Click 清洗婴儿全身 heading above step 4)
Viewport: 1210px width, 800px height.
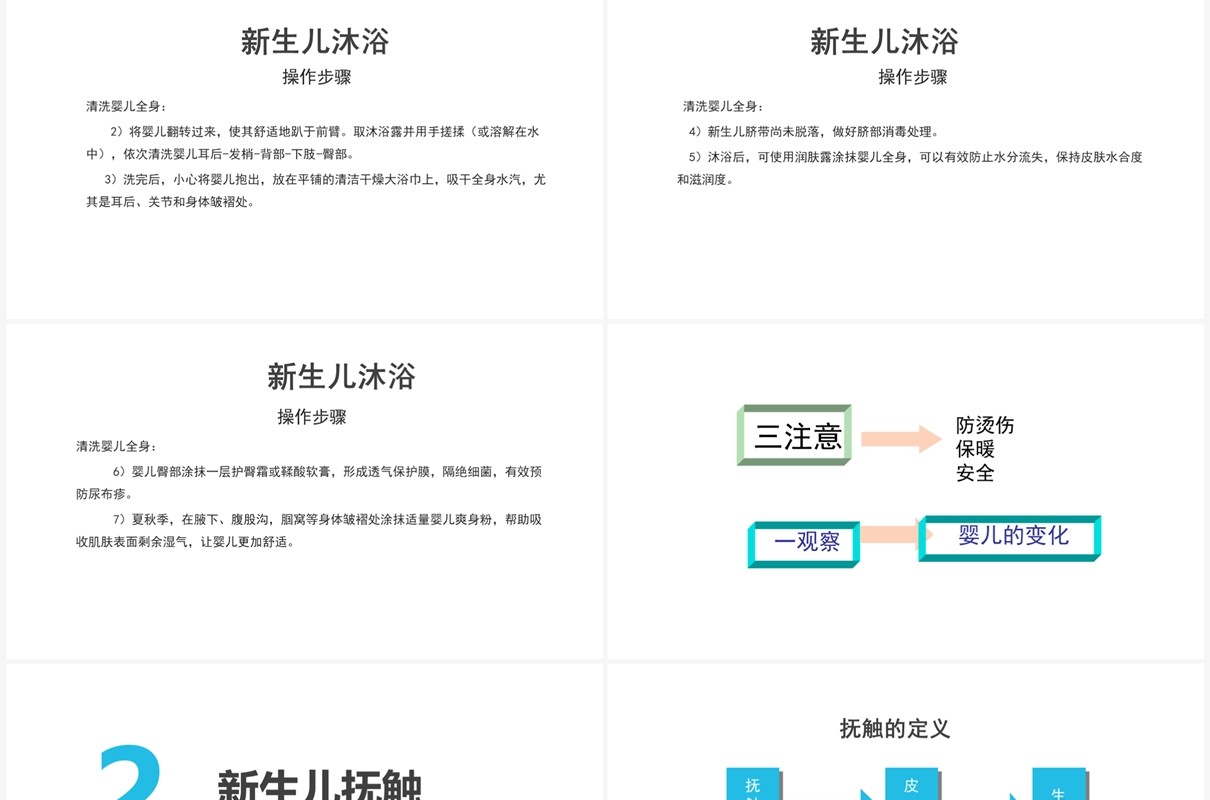(x=724, y=106)
